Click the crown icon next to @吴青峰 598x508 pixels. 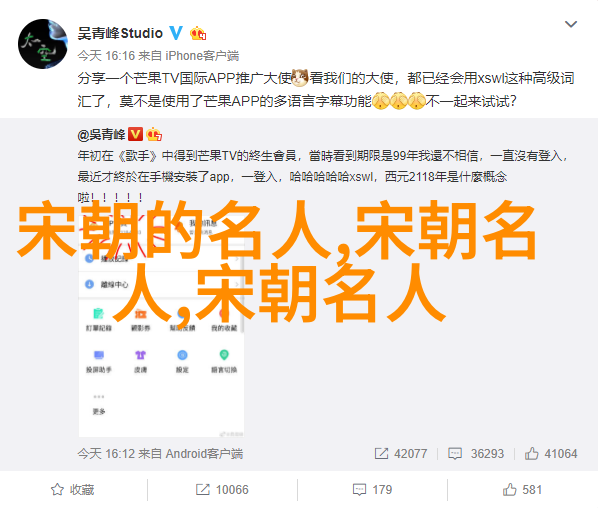coord(154,134)
